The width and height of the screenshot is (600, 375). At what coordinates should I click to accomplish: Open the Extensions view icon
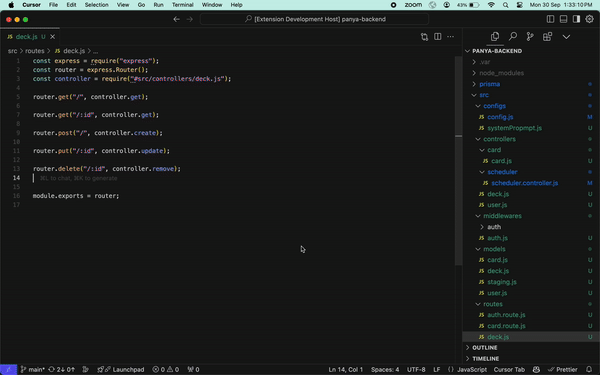coord(548,37)
